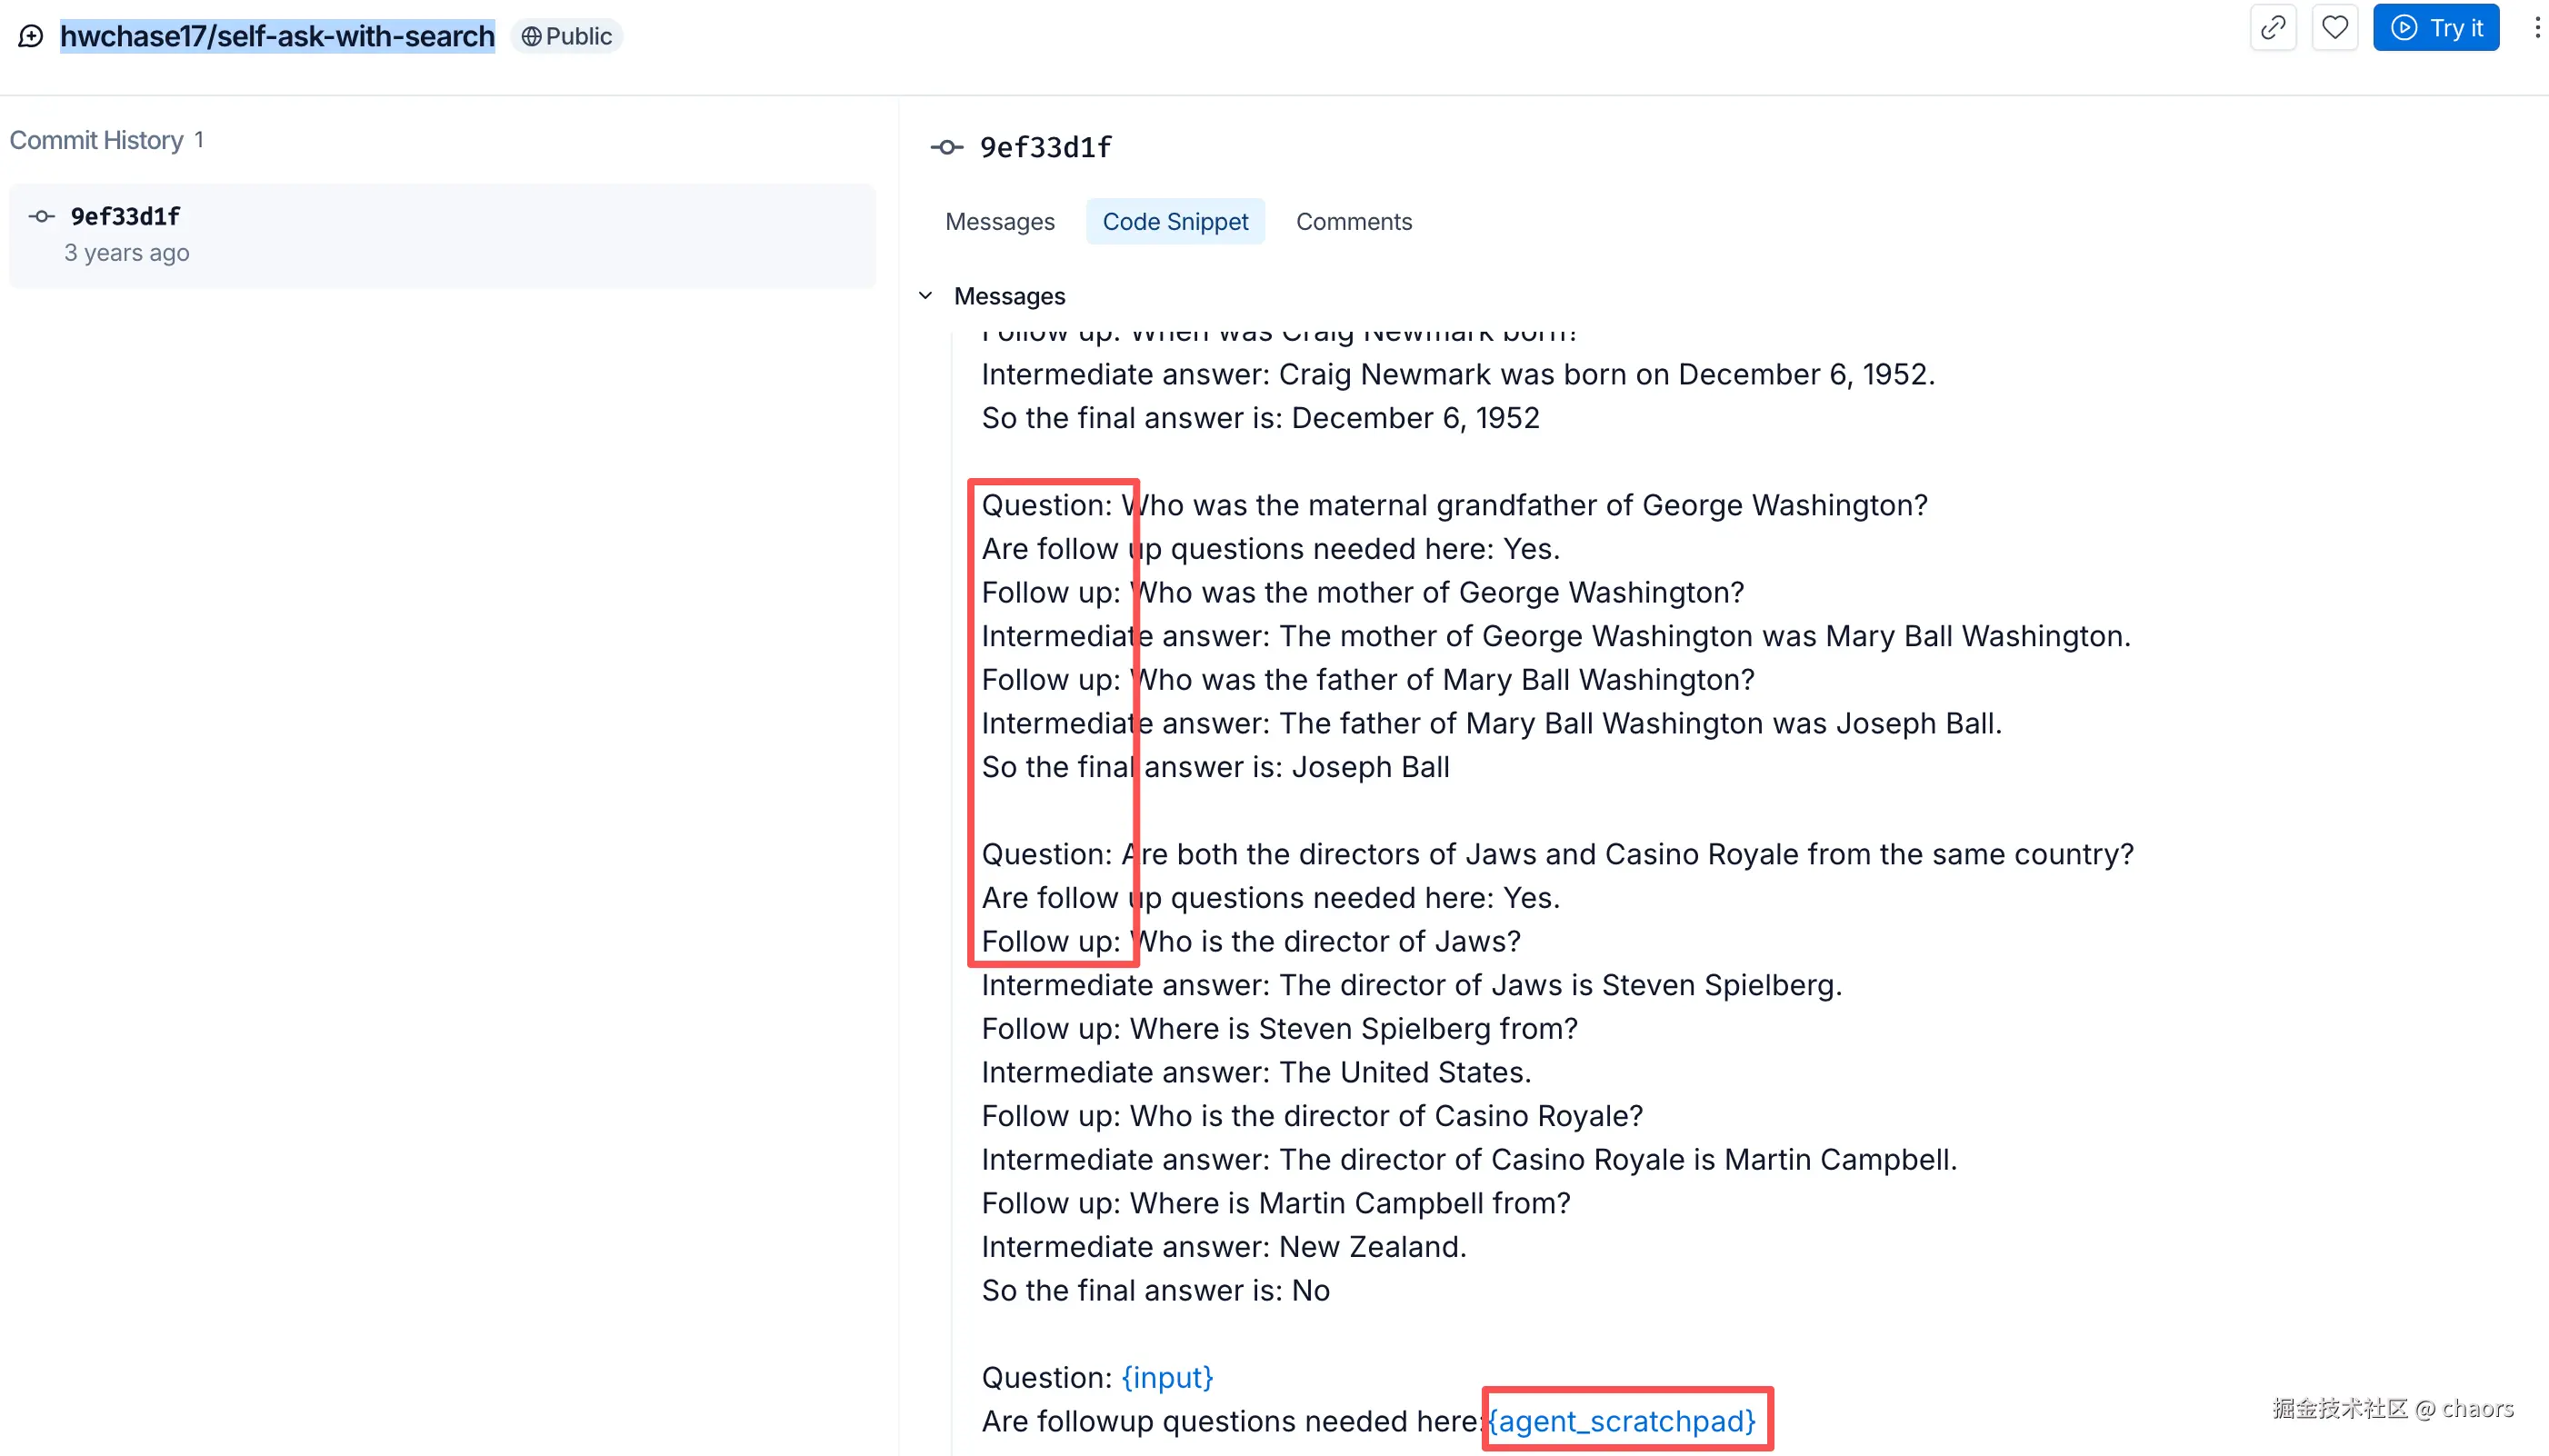
Task: Click the play icon in Try it
Action: point(2404,28)
